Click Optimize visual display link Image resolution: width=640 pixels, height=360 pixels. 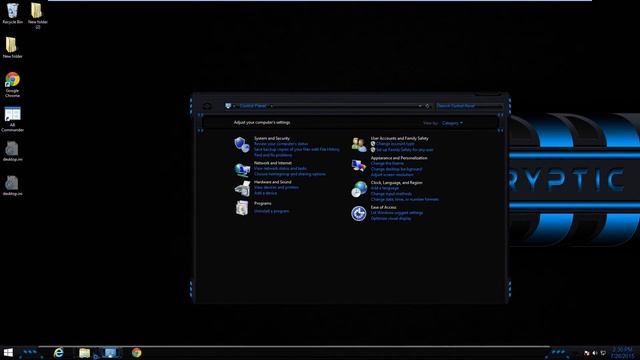pos(391,219)
